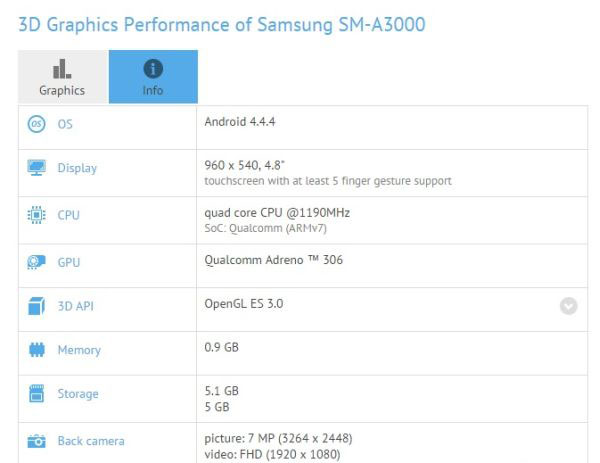
Task: Click the Back camera icon
Action: [36, 440]
